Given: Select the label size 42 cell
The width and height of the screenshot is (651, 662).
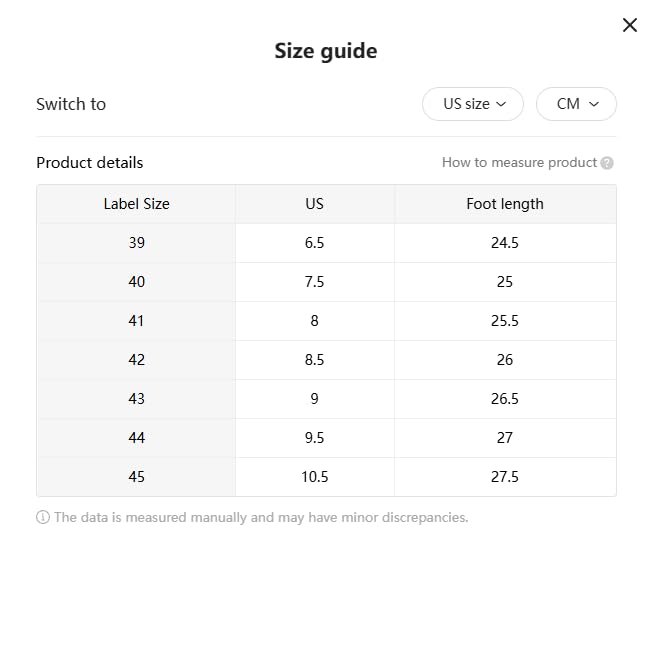Looking at the screenshot, I should [x=136, y=360].
